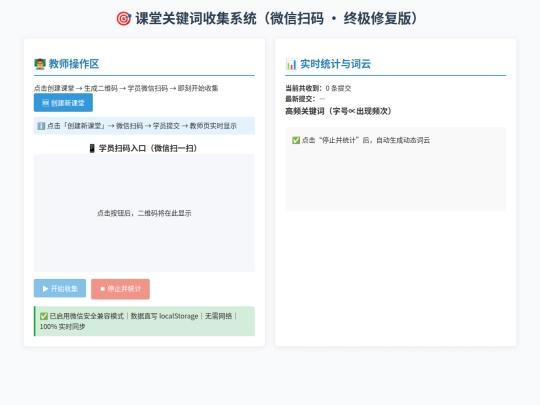Click the green checkmark in the word cloud box
Screen dimensions: 540x405
pos(296,140)
